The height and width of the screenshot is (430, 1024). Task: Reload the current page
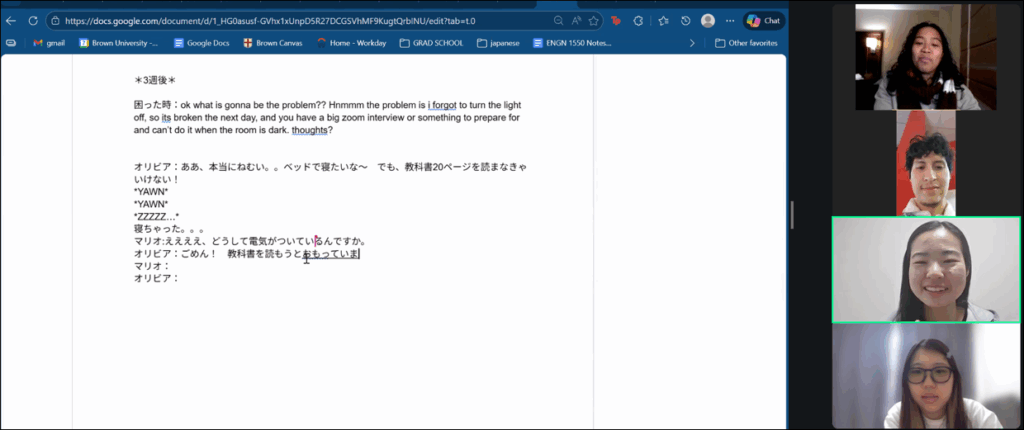(33, 20)
